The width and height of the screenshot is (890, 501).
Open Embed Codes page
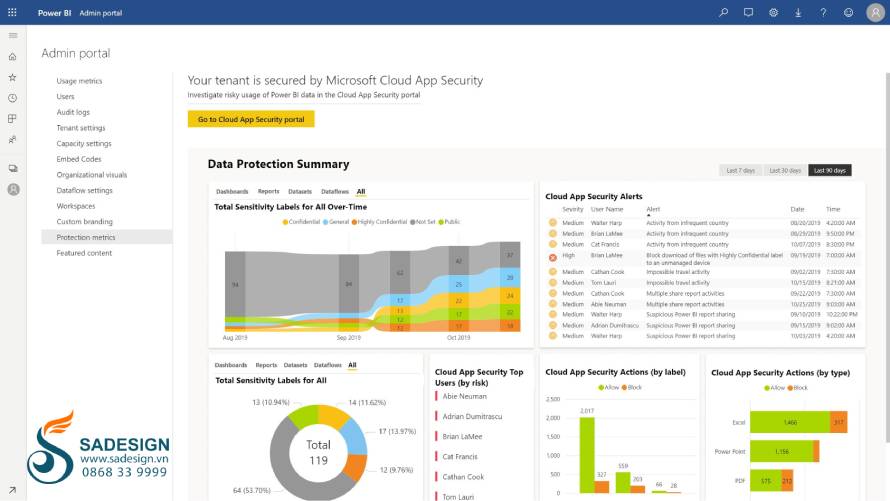79,159
